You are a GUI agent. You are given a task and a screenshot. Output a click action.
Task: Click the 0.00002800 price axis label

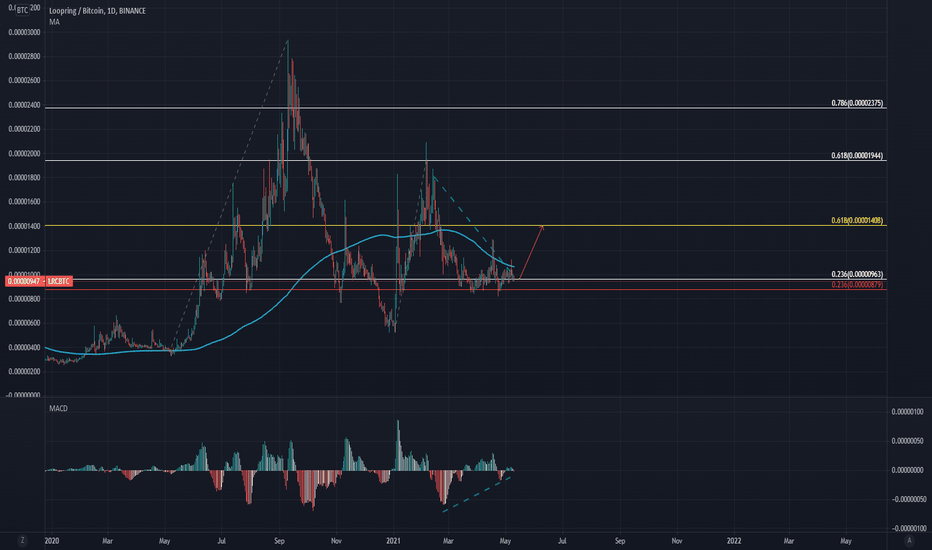(x=24, y=57)
